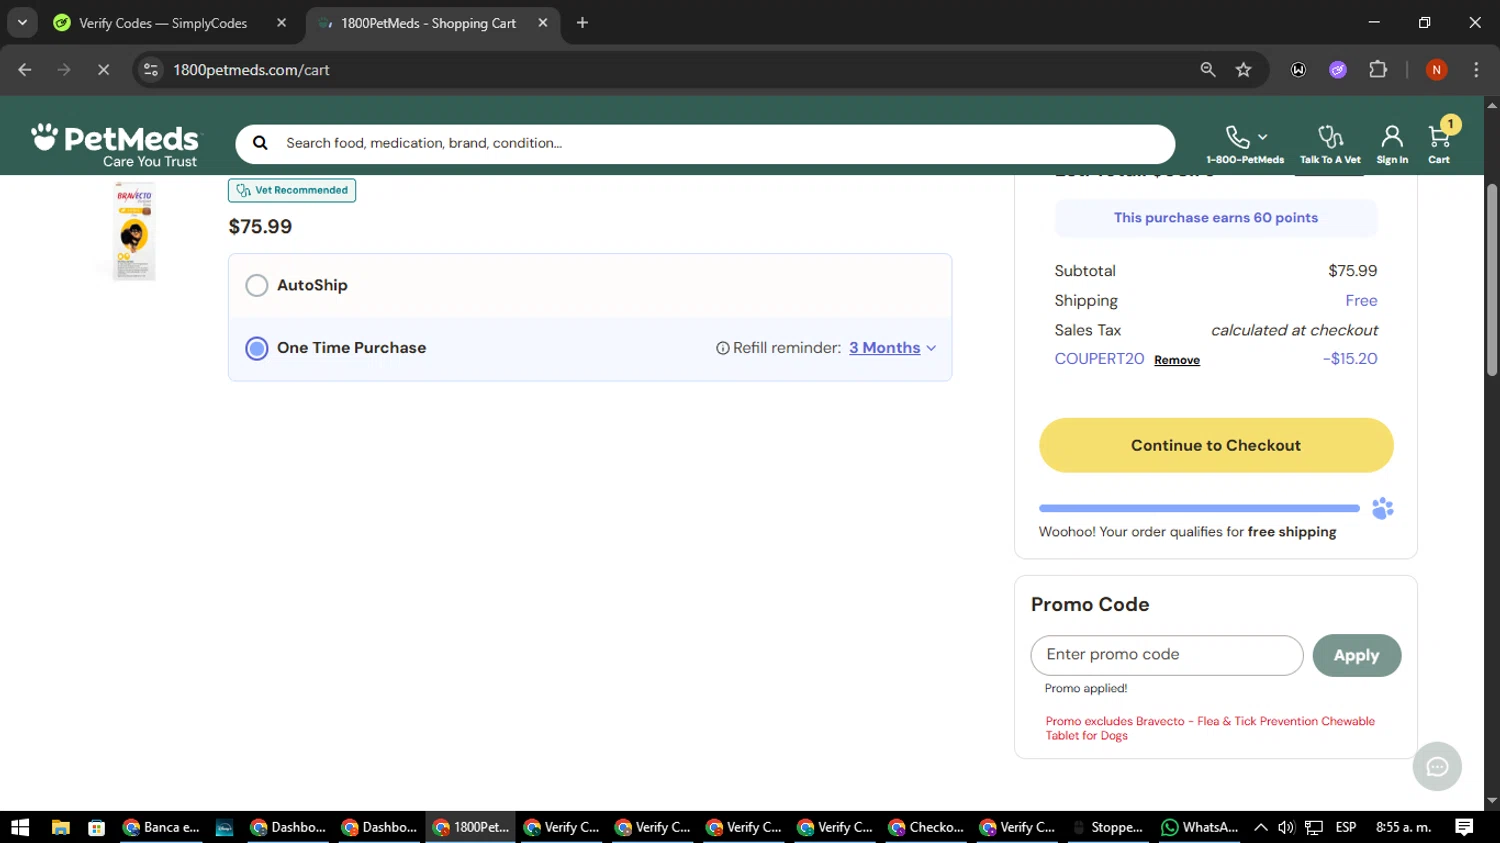The height and width of the screenshot is (843, 1500).
Task: Open the 1-800-PetMeds phone icon
Action: coord(1237,137)
